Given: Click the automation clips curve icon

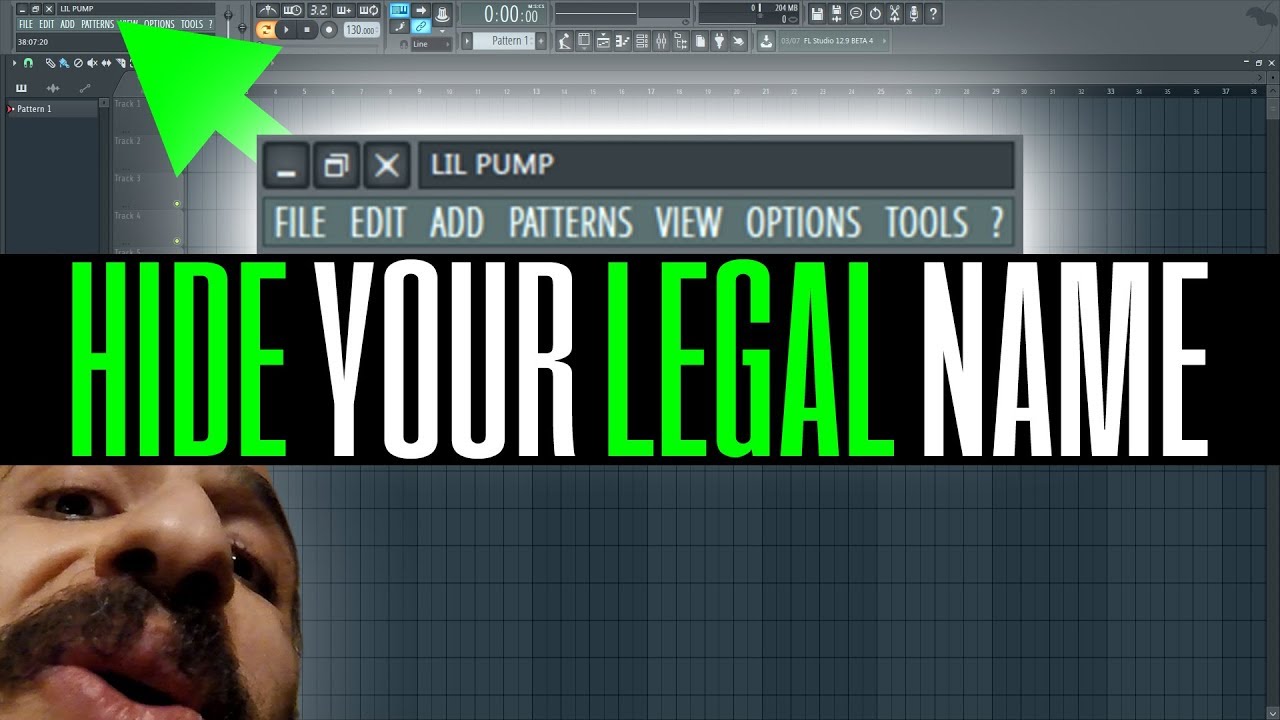Looking at the screenshot, I should [x=85, y=88].
